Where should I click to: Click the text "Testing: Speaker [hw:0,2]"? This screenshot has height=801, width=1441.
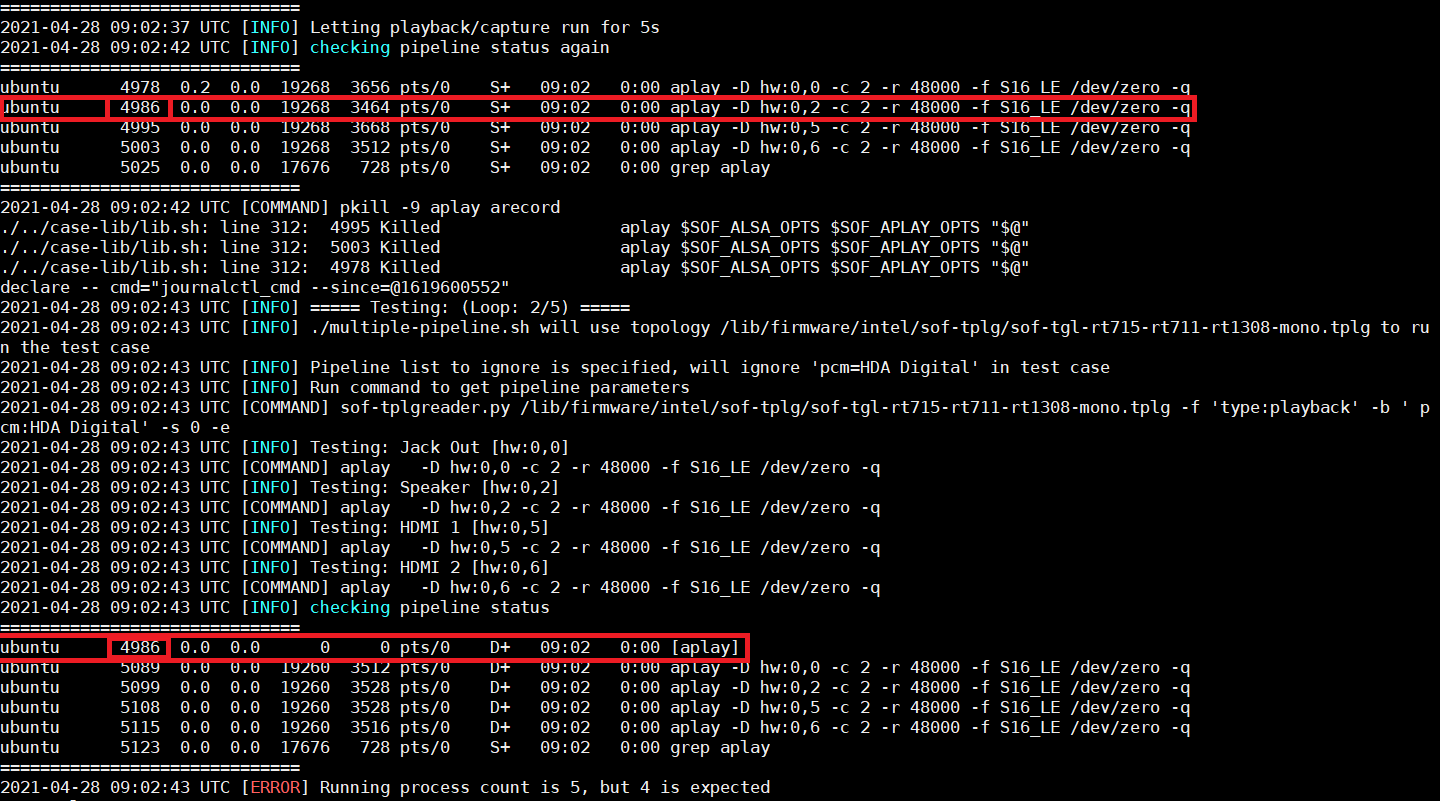point(435,488)
